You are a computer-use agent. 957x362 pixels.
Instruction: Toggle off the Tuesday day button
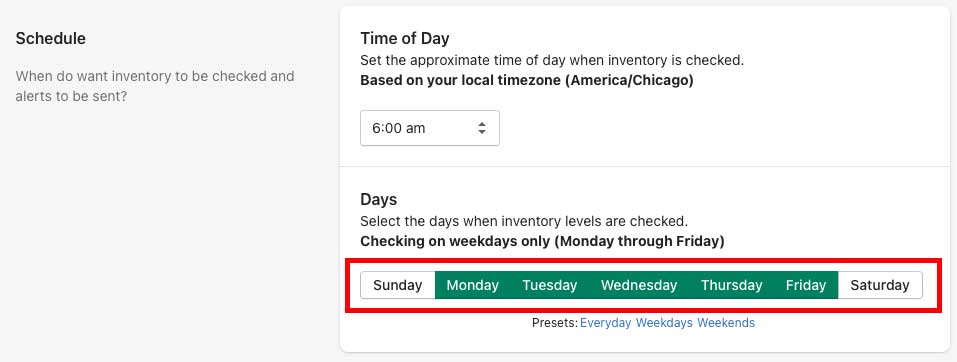(x=549, y=285)
